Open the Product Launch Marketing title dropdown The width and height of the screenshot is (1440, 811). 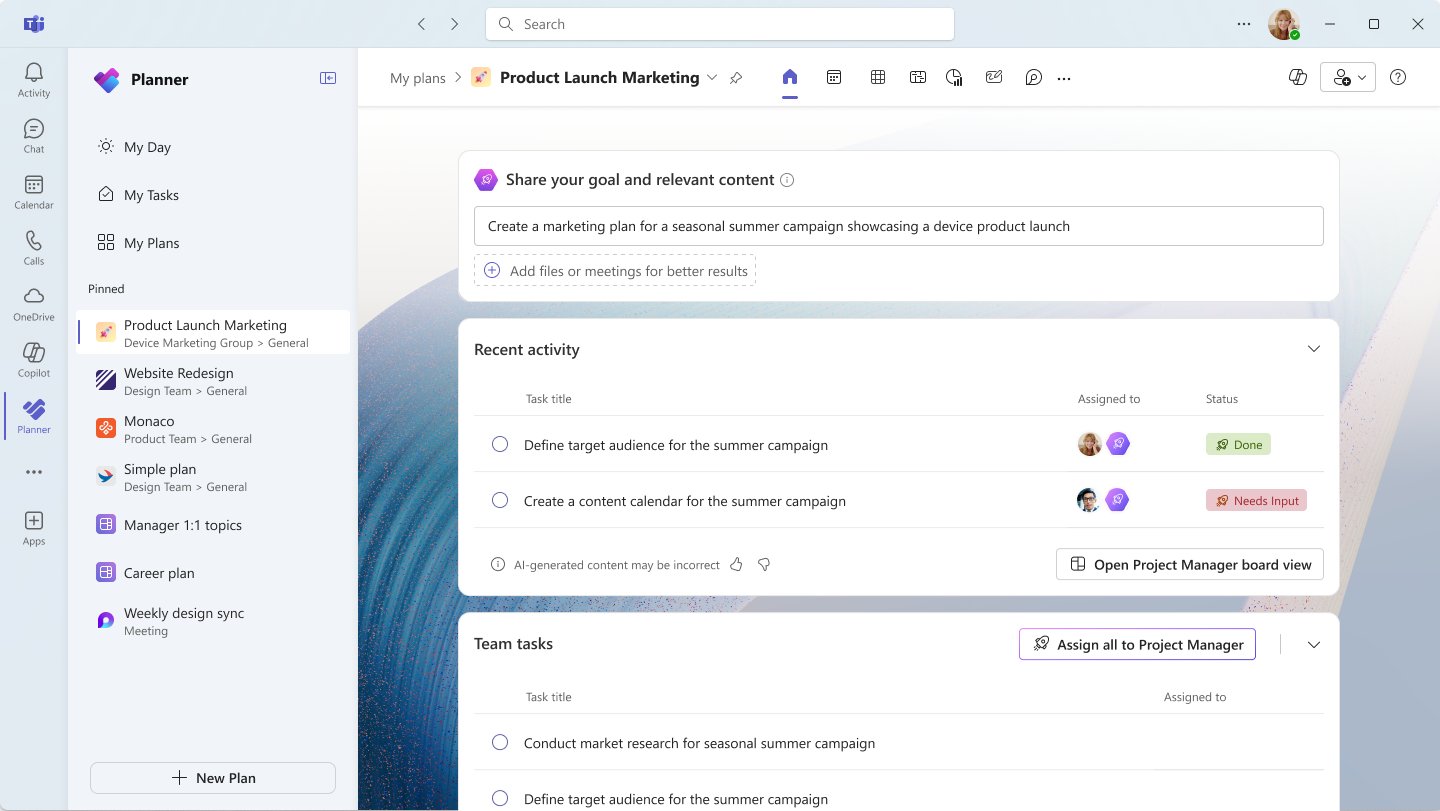(712, 77)
